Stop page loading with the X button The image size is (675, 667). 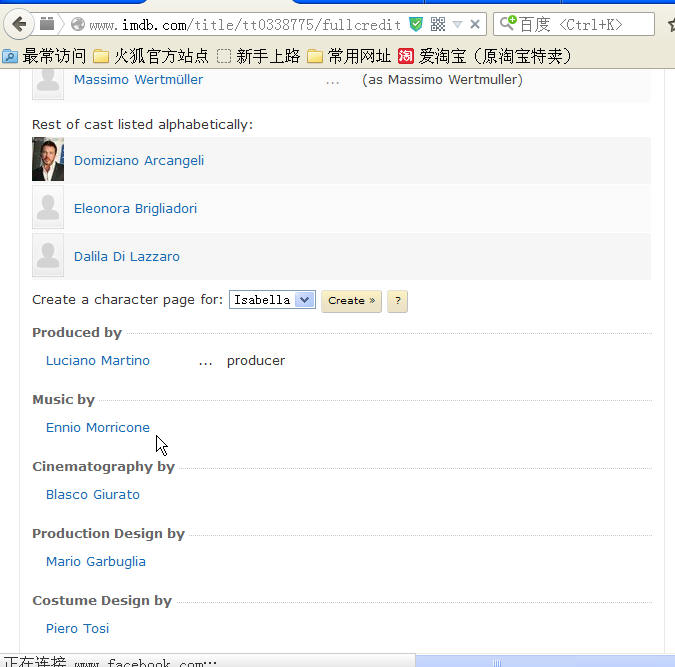(x=475, y=24)
